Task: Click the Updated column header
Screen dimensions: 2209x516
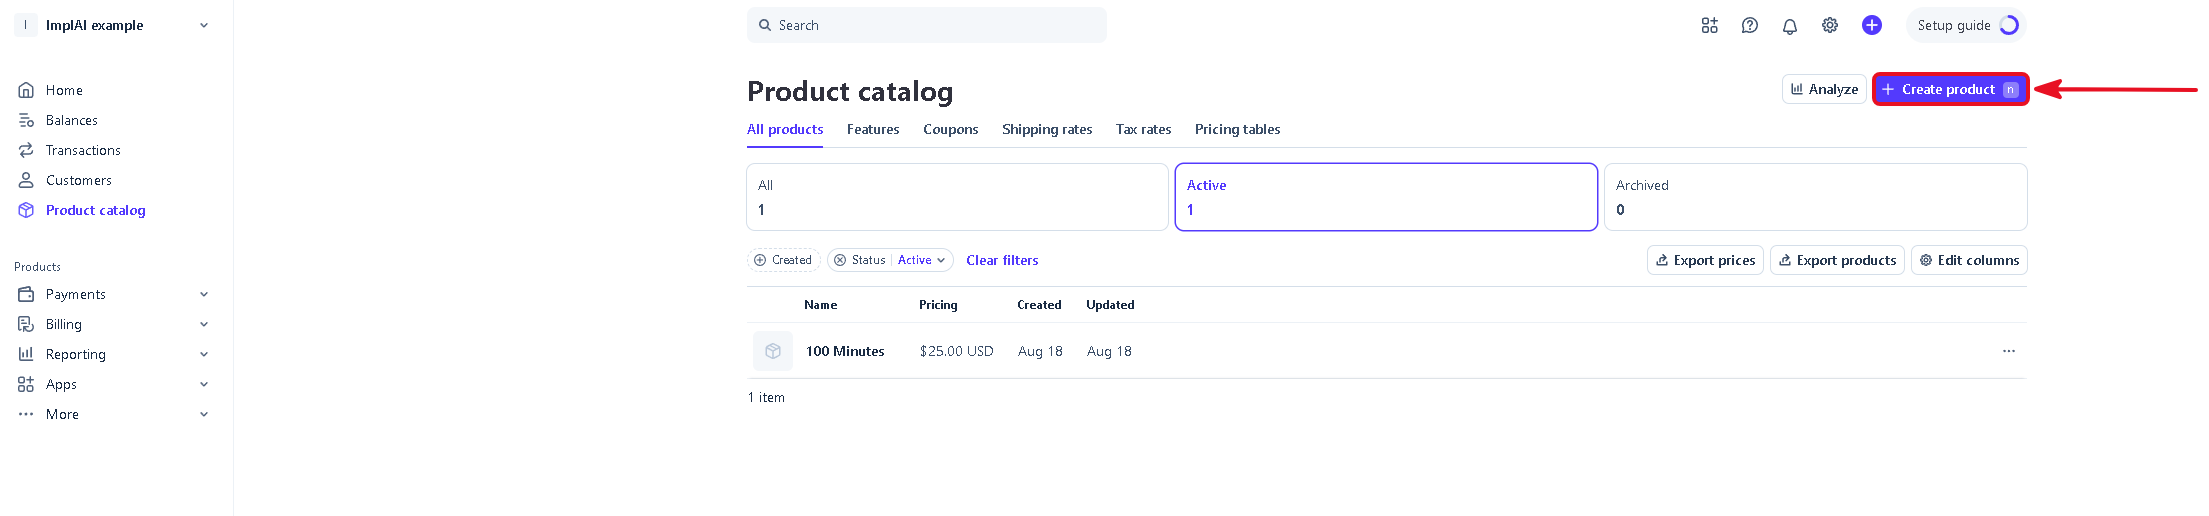Action: [x=1110, y=305]
